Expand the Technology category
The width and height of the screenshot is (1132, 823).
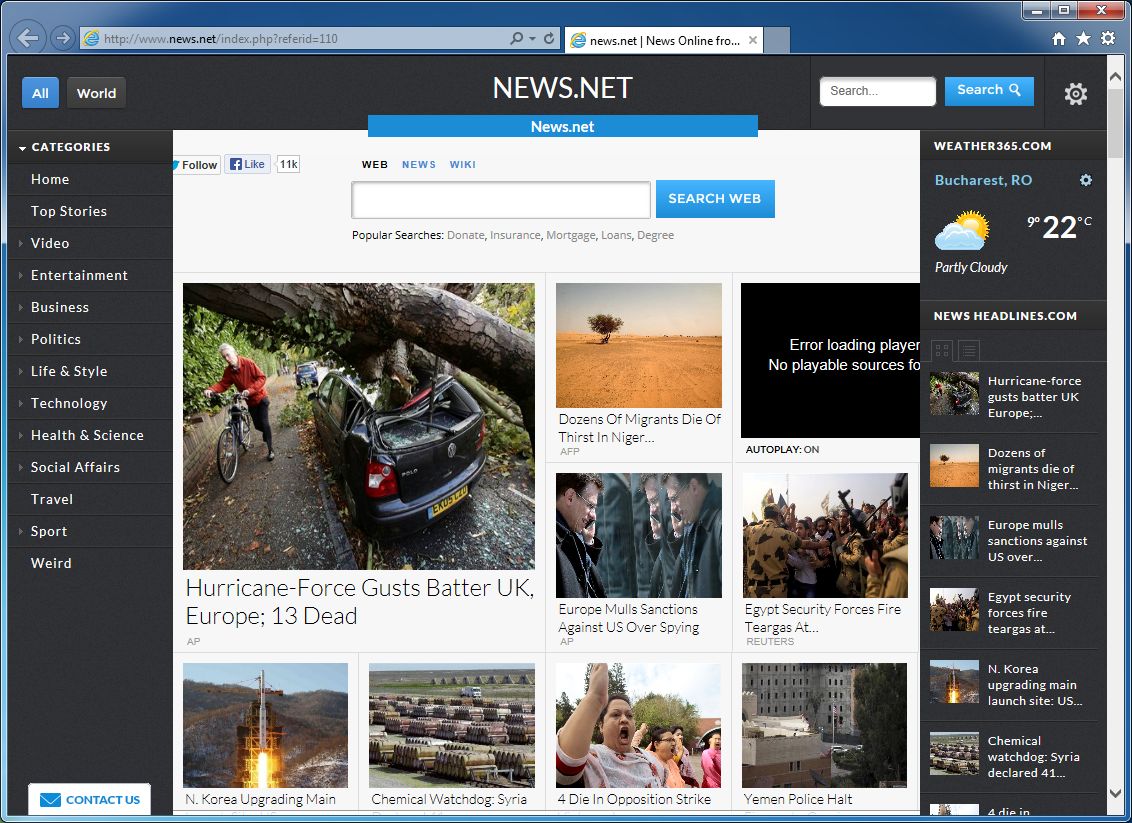coord(21,403)
